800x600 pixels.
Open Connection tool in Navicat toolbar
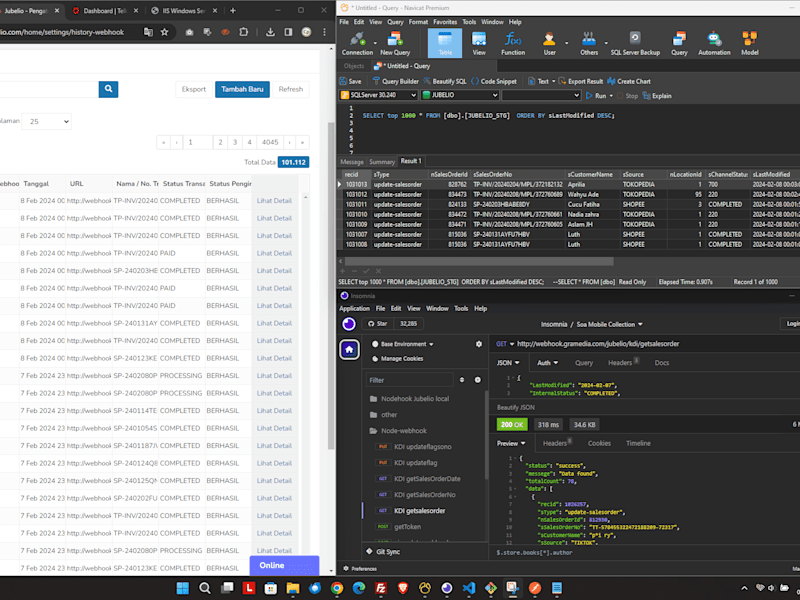tap(357, 43)
